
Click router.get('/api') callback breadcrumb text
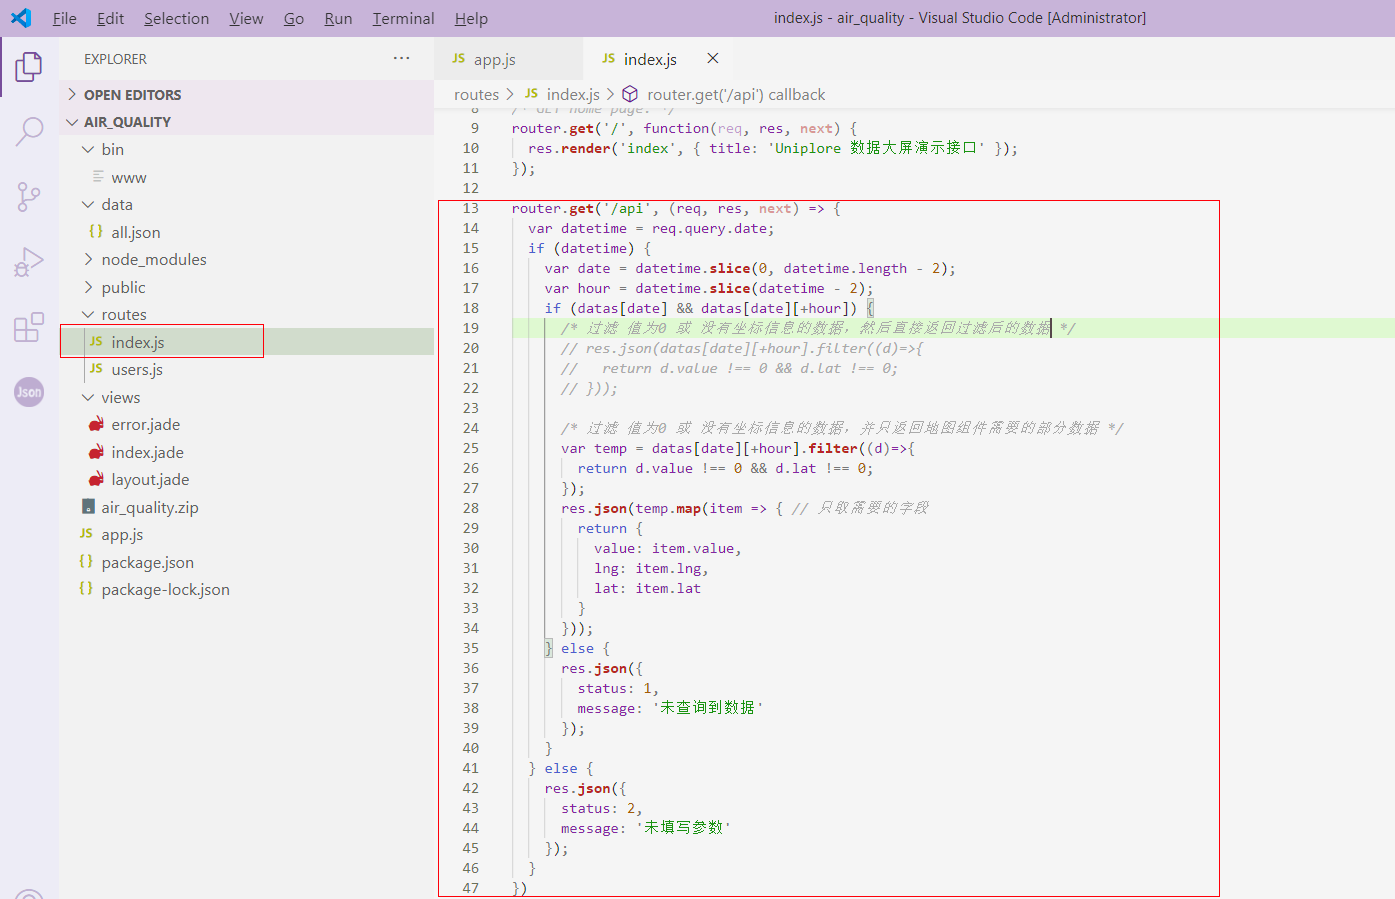[736, 94]
